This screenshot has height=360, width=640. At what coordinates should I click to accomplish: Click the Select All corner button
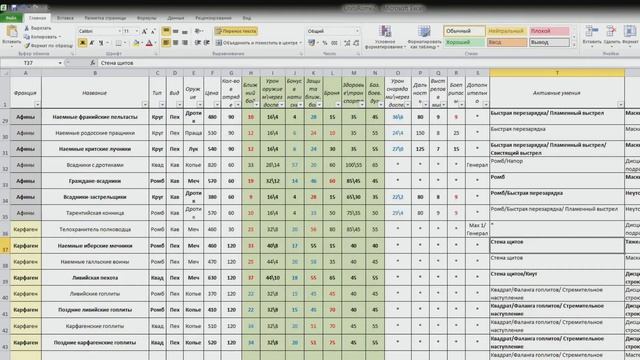pyautogui.click(x=5, y=73)
